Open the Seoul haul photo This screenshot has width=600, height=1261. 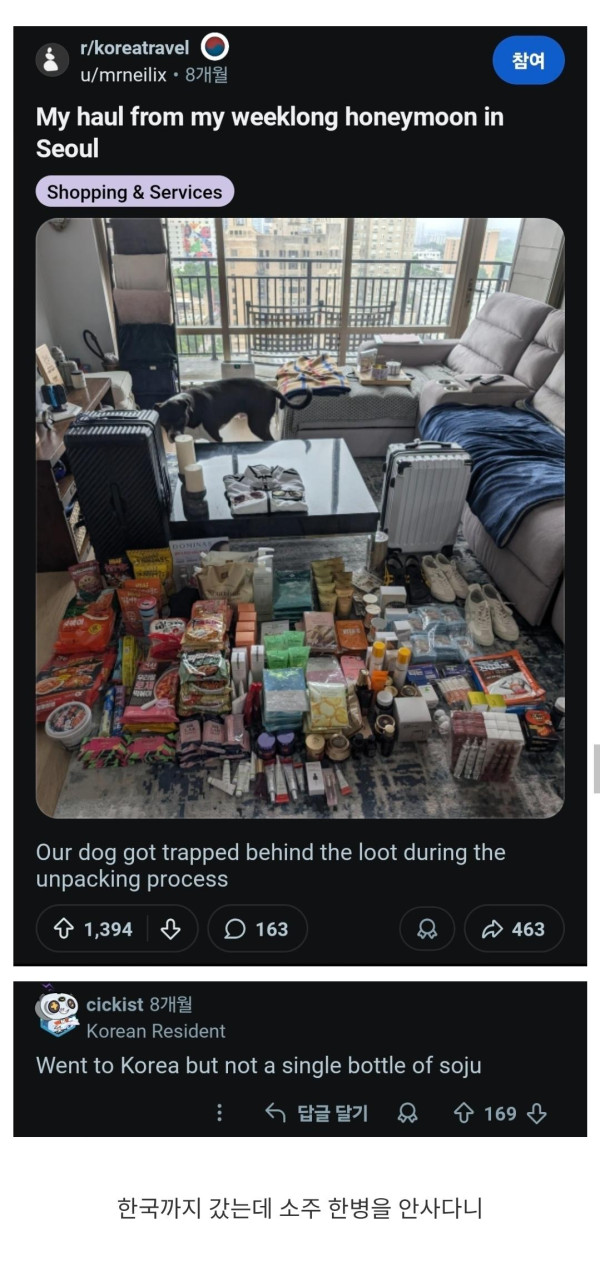point(300,518)
